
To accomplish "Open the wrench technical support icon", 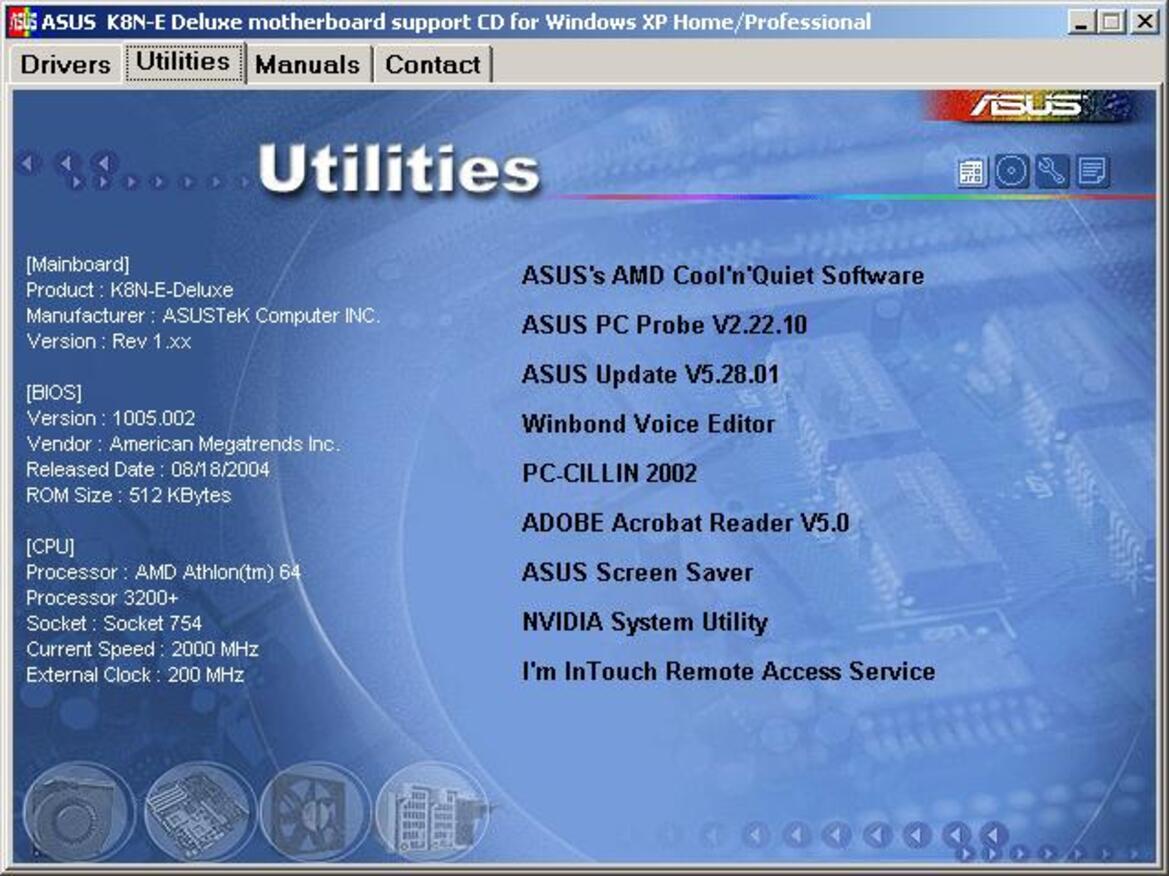I will (1051, 171).
